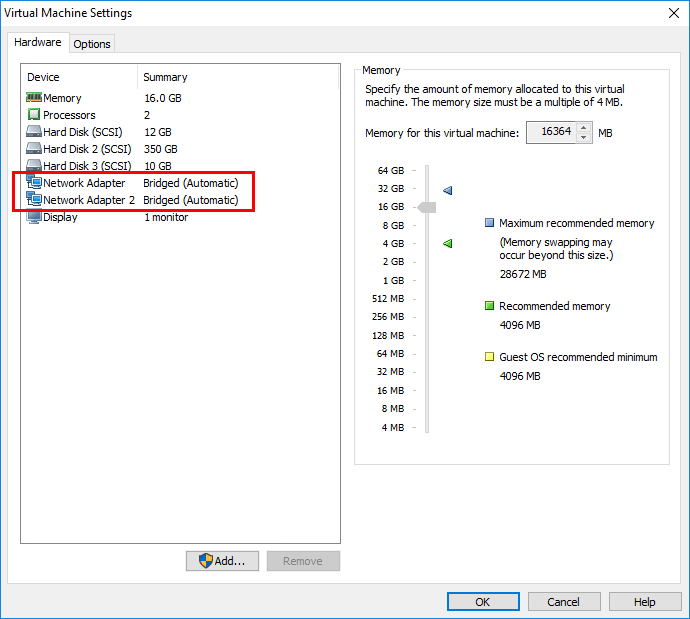Switch to the Hardware tab
690x619 pixels.
[x=38, y=42]
